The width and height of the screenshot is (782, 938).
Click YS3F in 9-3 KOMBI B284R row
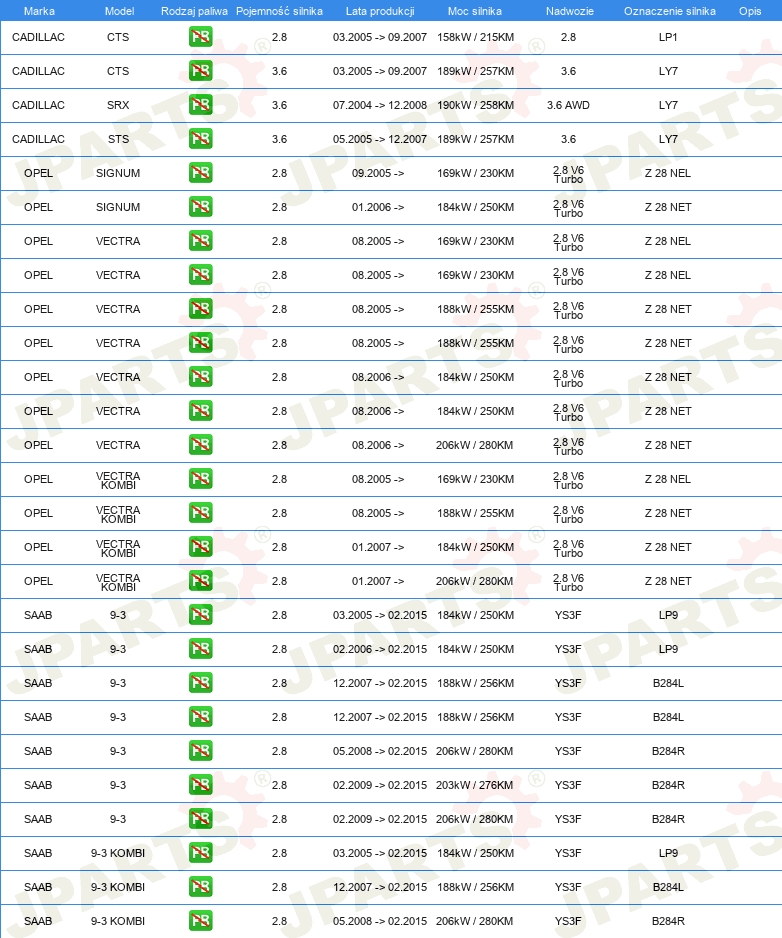[568, 921]
